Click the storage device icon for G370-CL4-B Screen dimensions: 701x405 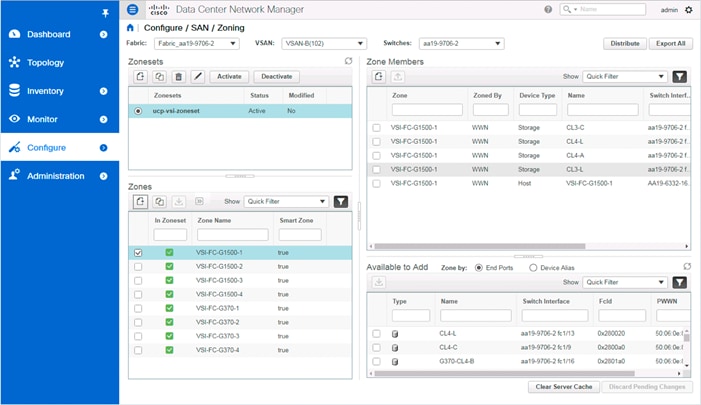click(395, 361)
